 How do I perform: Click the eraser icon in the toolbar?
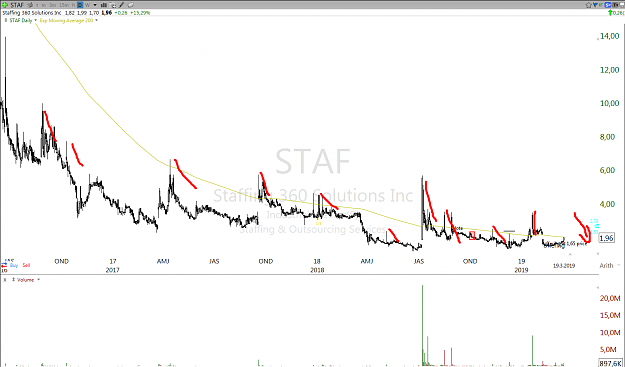point(130,5)
